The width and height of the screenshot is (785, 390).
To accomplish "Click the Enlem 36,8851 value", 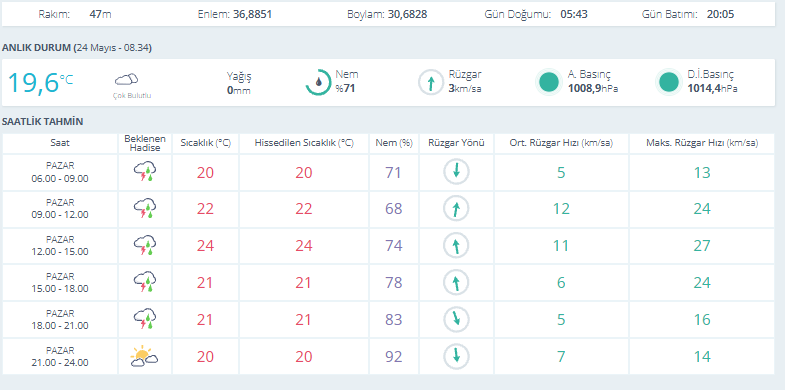I will tap(252, 14).
